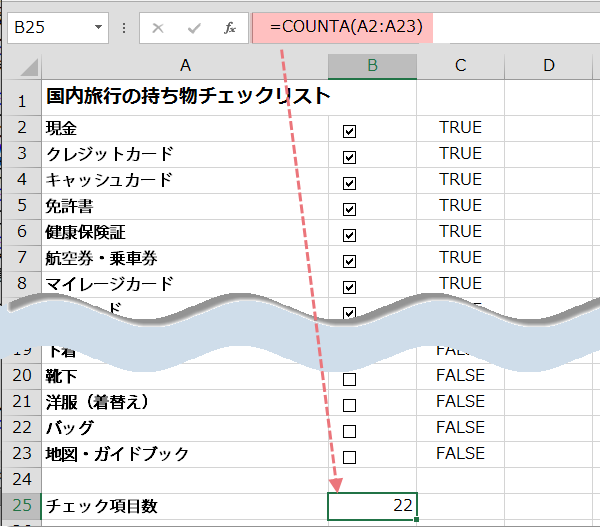Select row 25 header
This screenshot has height=527, width=600.
tap(21, 506)
